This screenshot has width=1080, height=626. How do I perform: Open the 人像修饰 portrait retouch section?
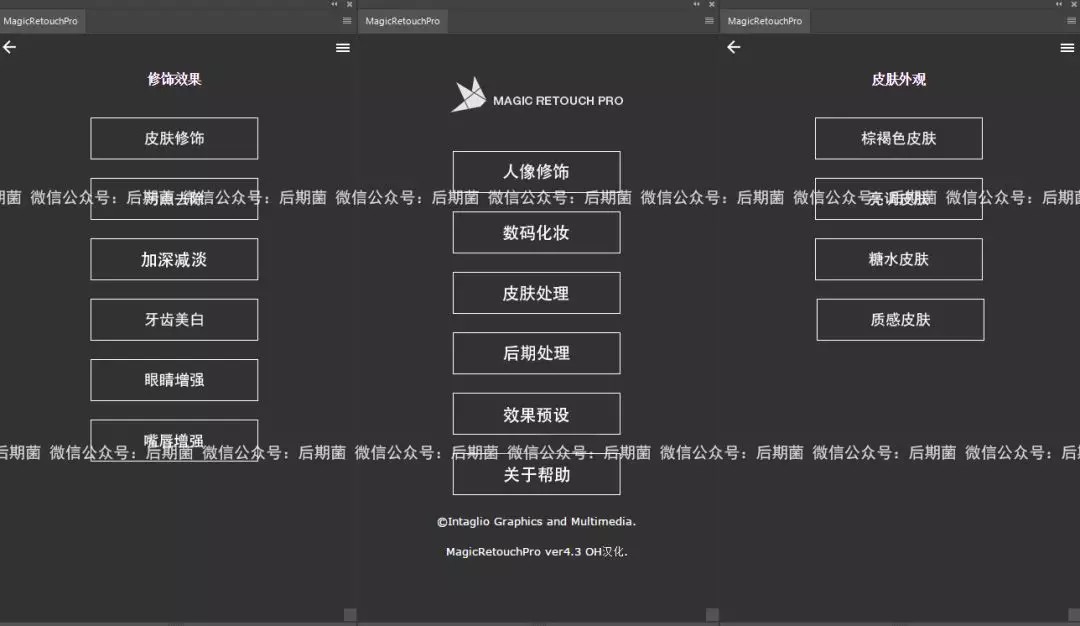pyautogui.click(x=537, y=171)
